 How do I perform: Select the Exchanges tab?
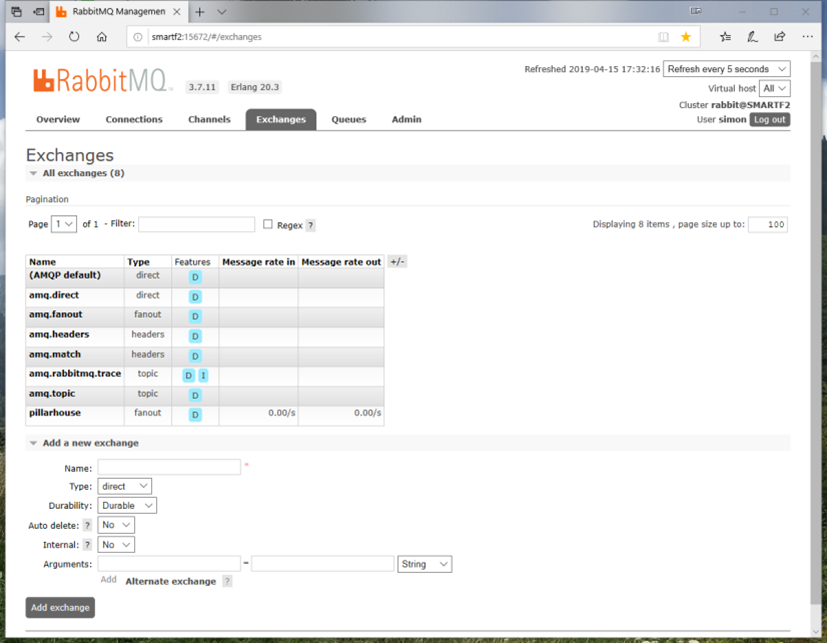coord(281,119)
